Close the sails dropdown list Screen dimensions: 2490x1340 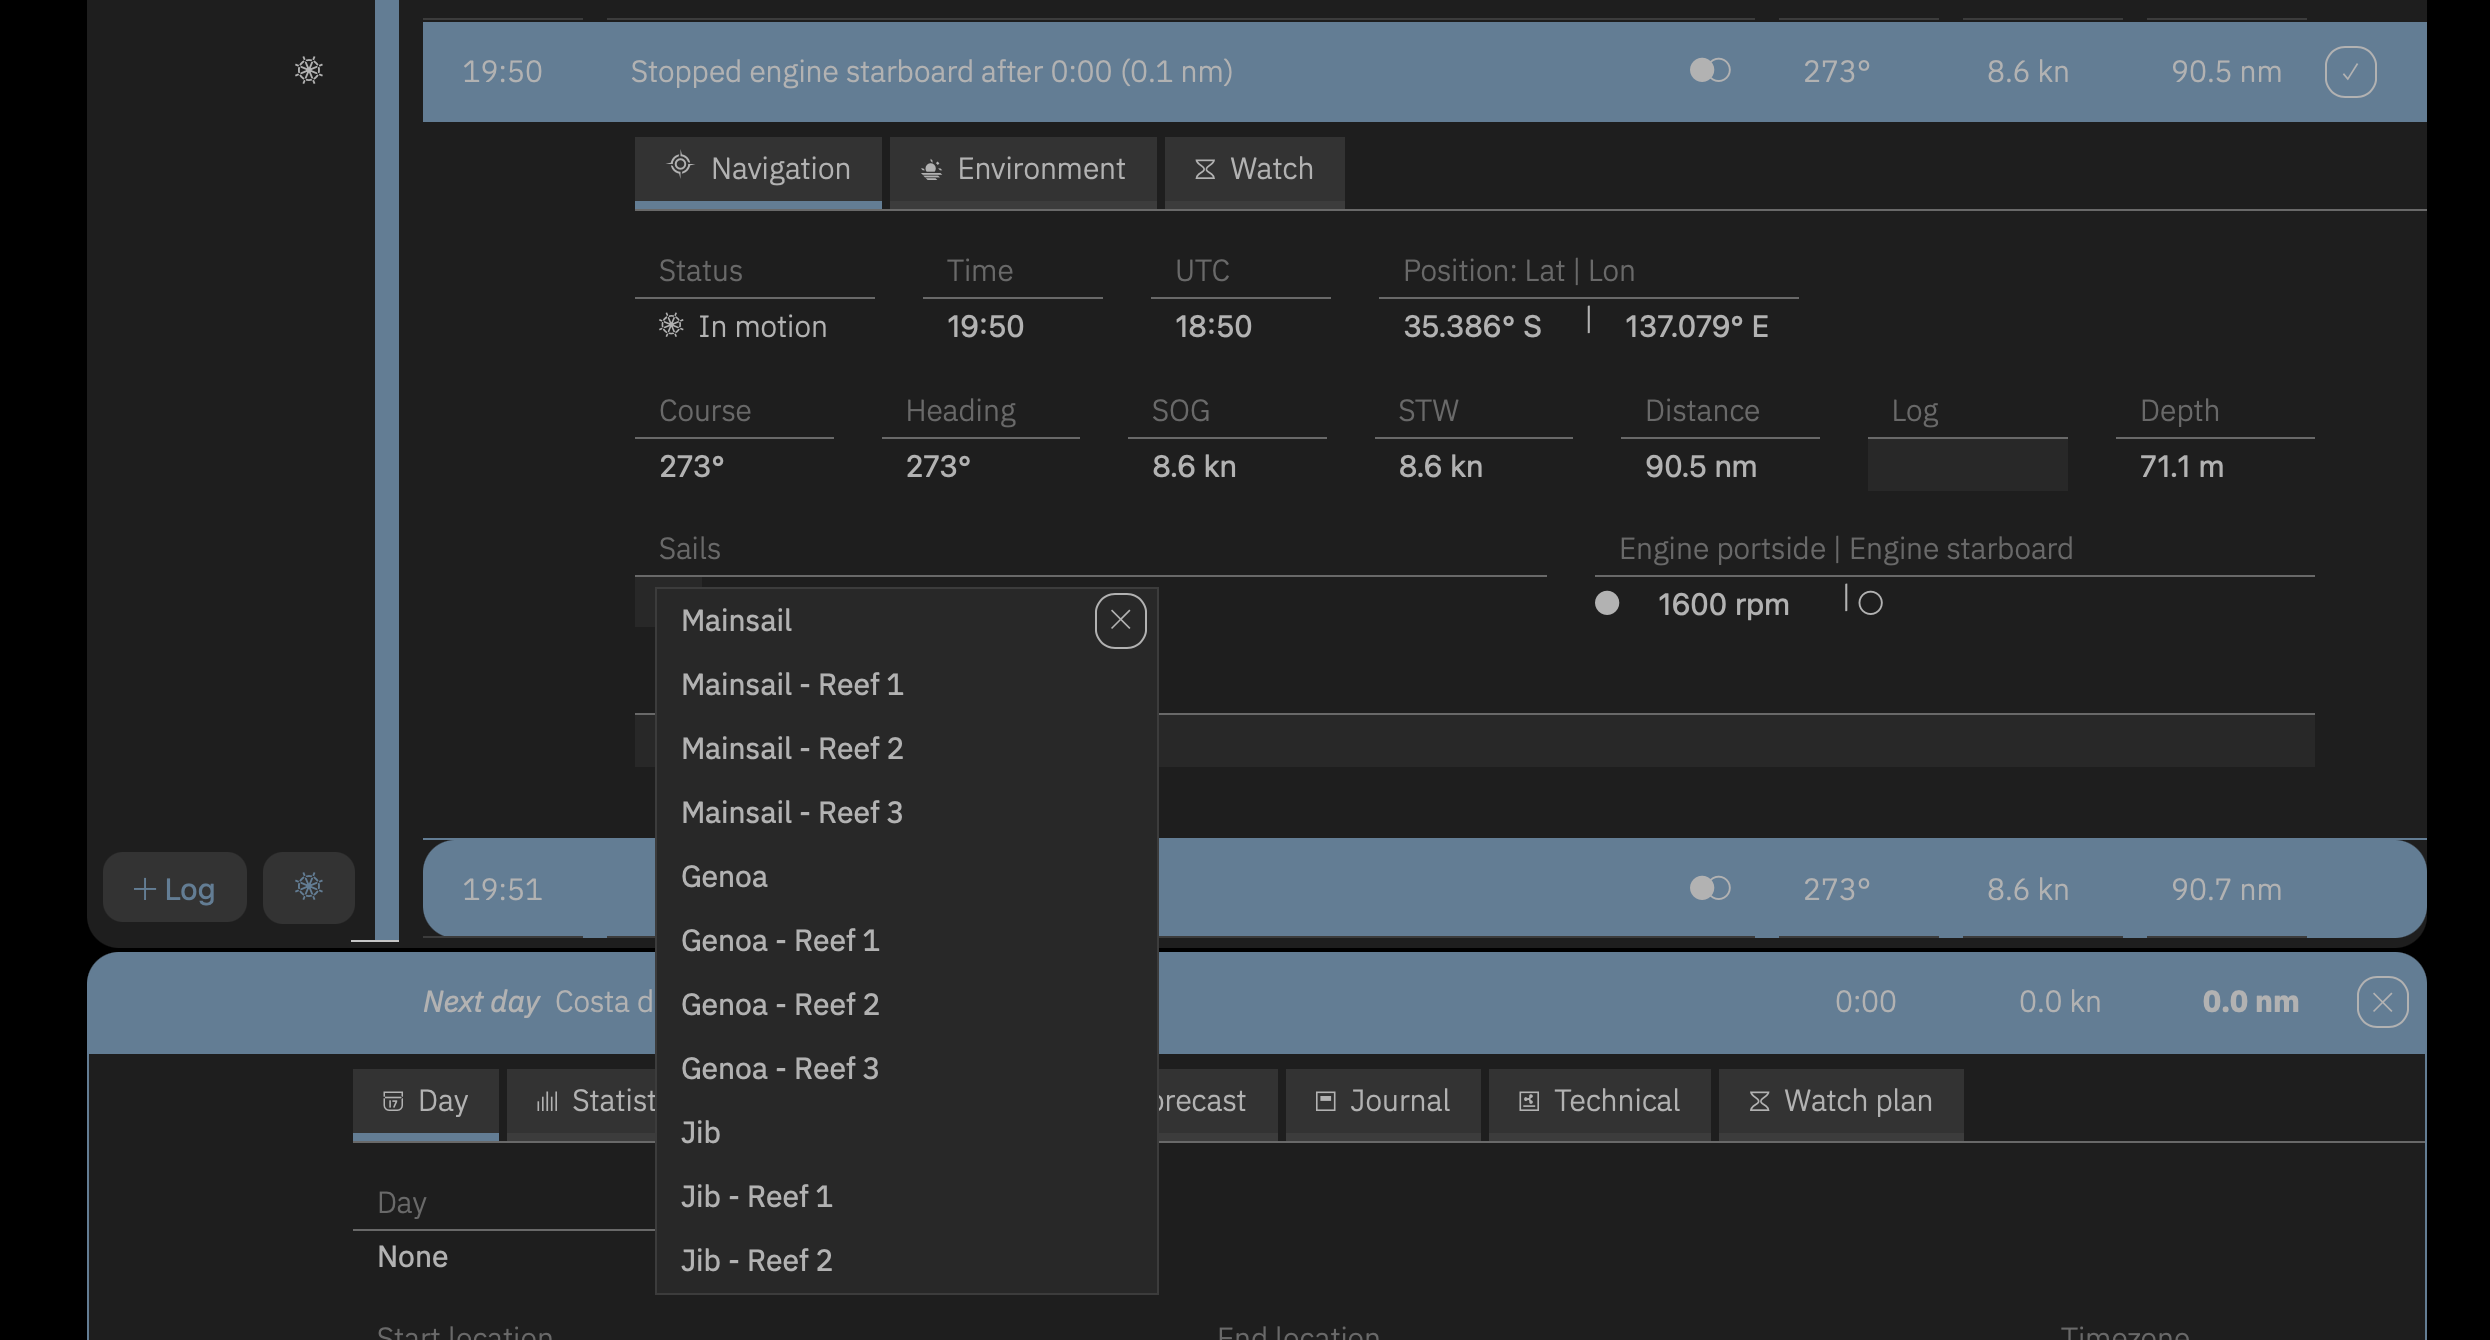pos(1120,620)
